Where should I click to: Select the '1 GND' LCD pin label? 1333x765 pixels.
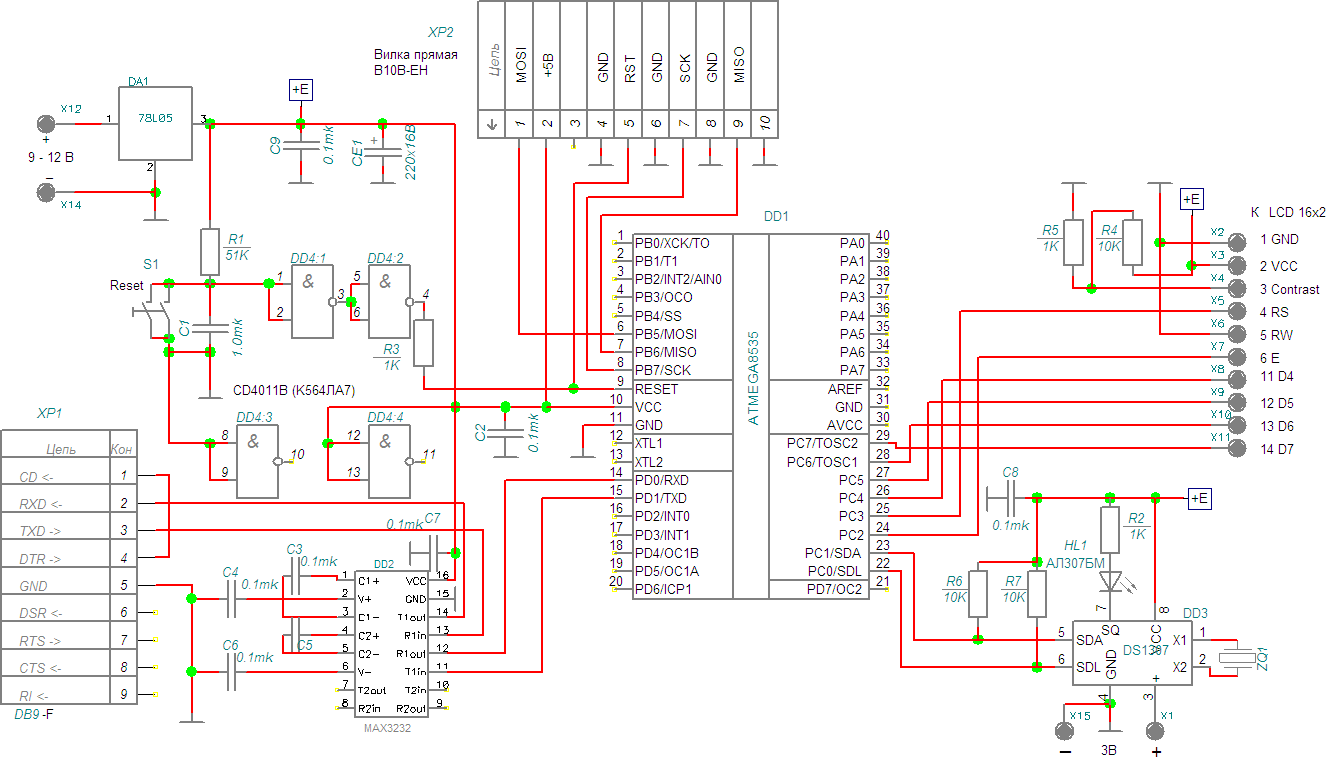[1279, 239]
